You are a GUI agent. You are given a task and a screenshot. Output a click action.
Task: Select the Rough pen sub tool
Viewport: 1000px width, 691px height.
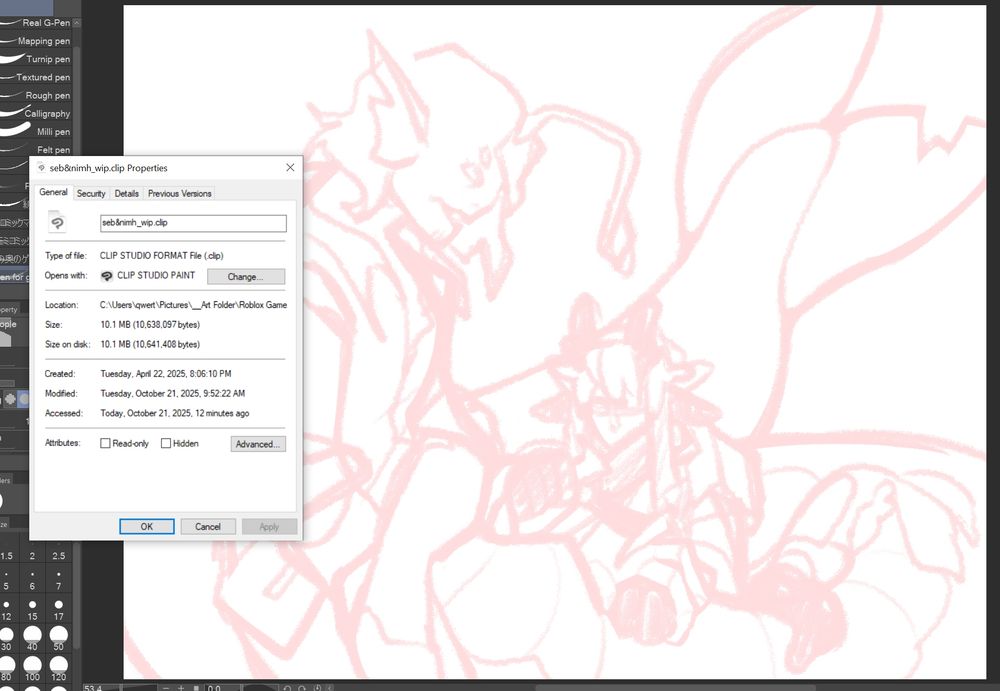(36, 95)
